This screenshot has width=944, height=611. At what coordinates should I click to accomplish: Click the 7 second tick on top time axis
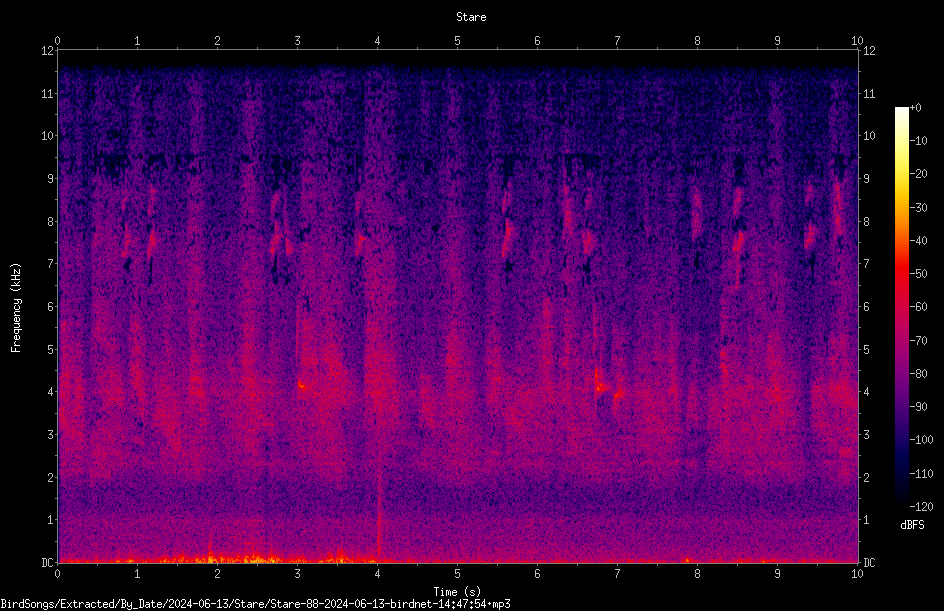click(617, 41)
